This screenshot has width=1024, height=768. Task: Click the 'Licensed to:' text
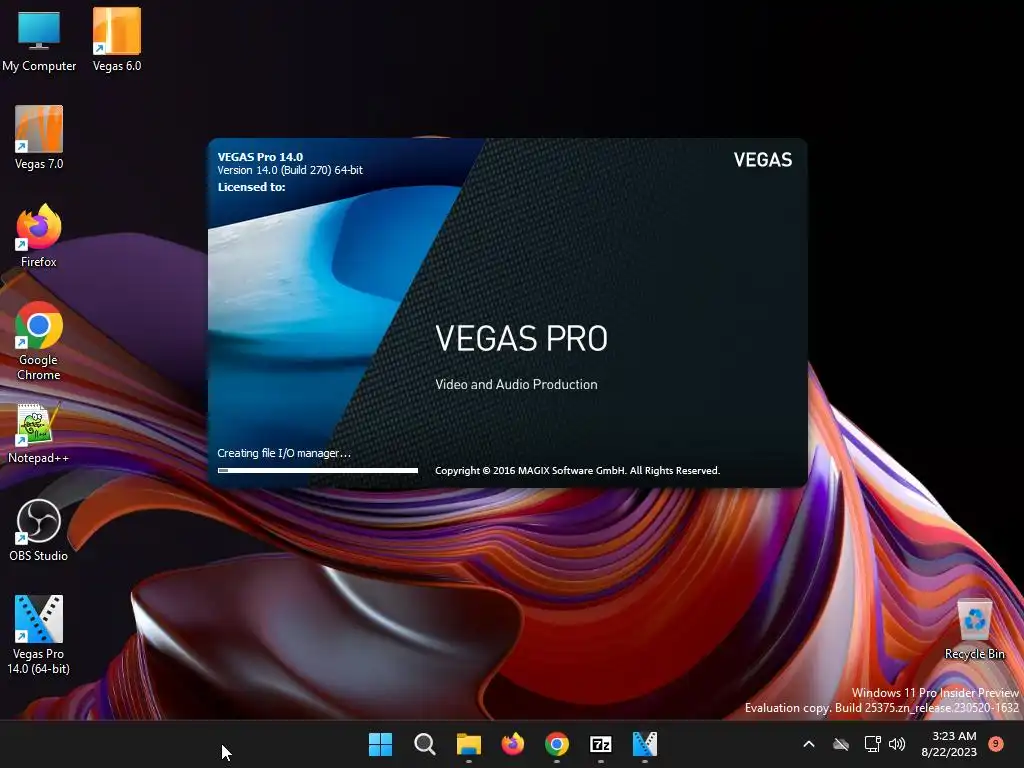click(x=251, y=187)
